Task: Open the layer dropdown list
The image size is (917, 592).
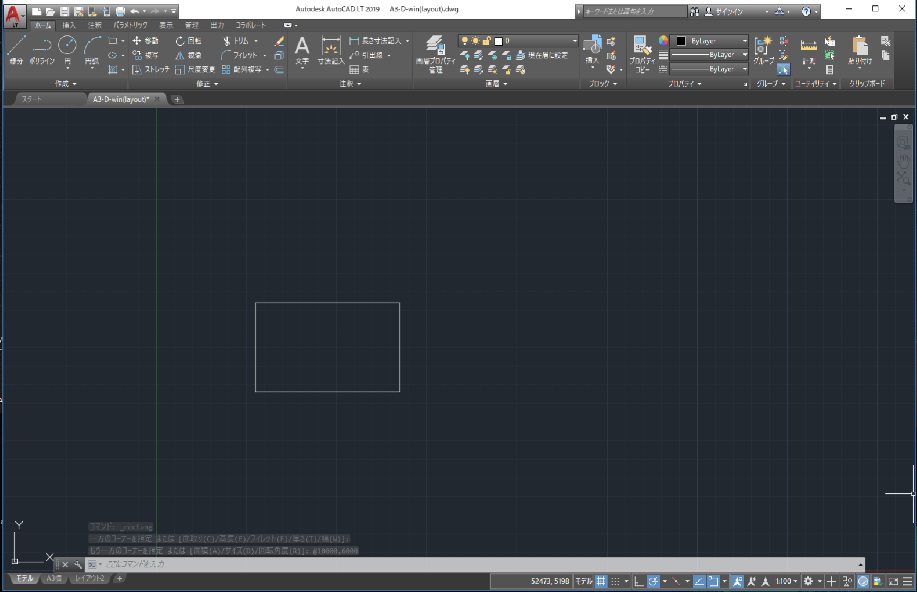Action: (x=519, y=41)
